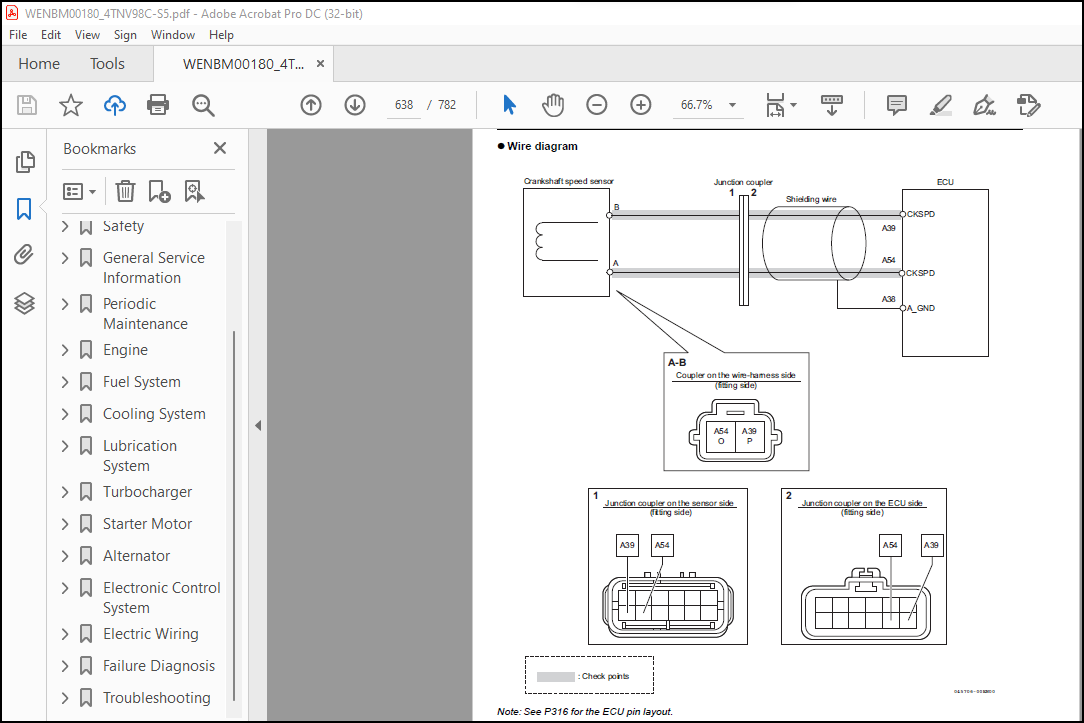
Task: Switch to the Home tab
Action: click(39, 64)
